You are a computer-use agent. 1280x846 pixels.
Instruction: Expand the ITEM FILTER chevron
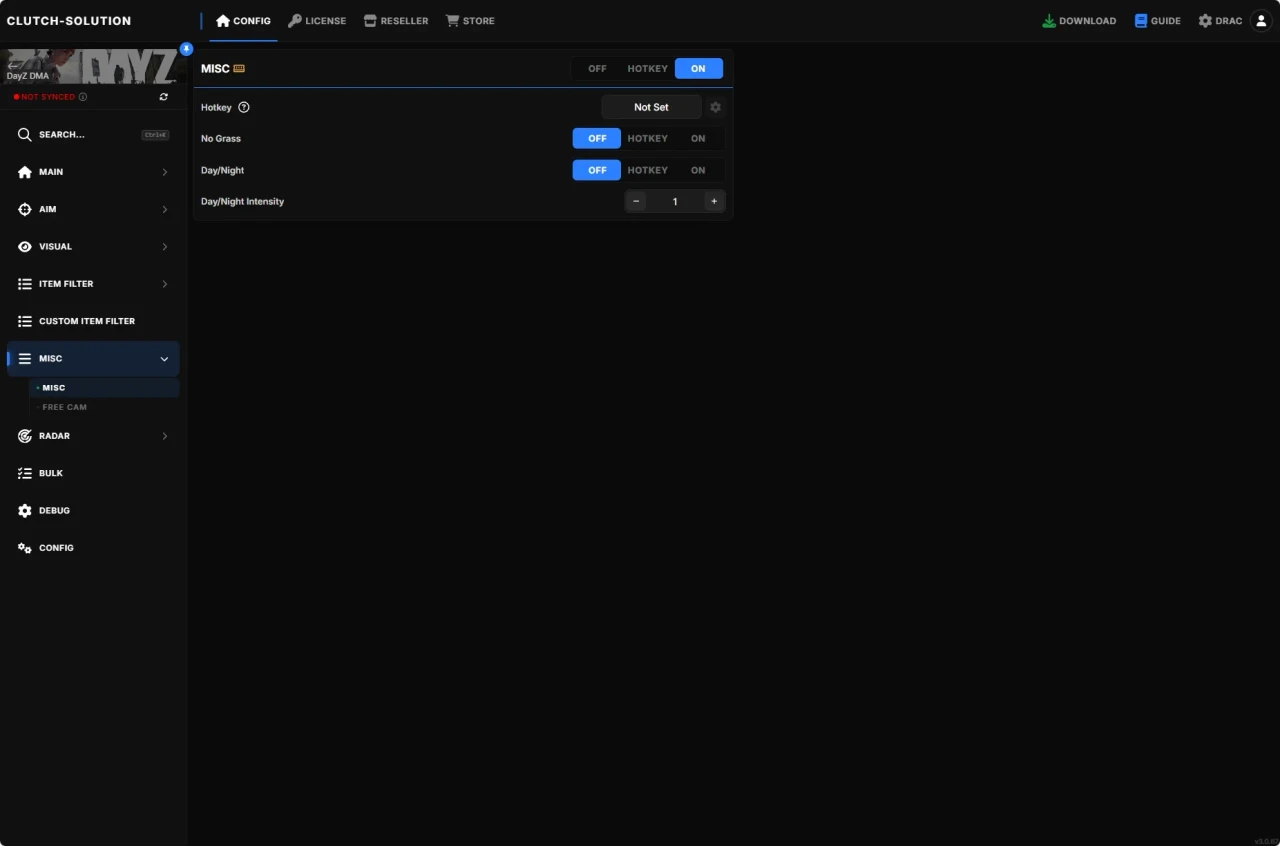165,284
